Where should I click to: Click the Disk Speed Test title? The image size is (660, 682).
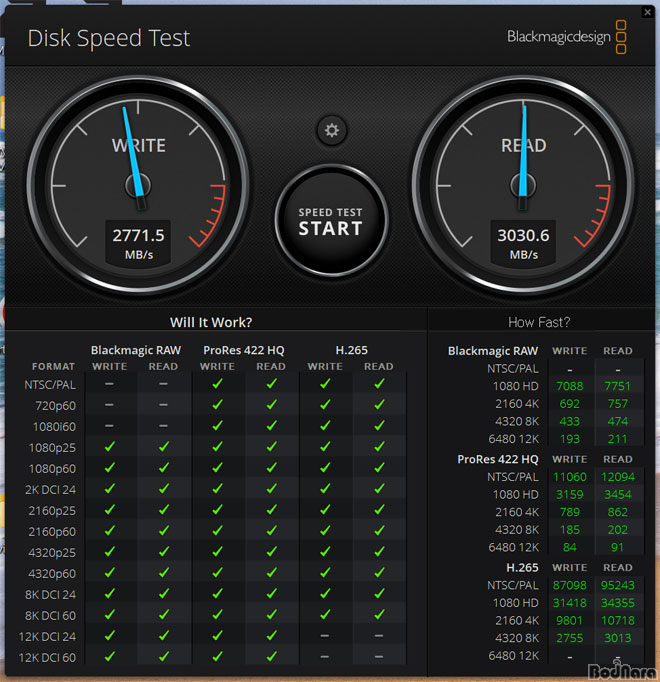coord(109,38)
